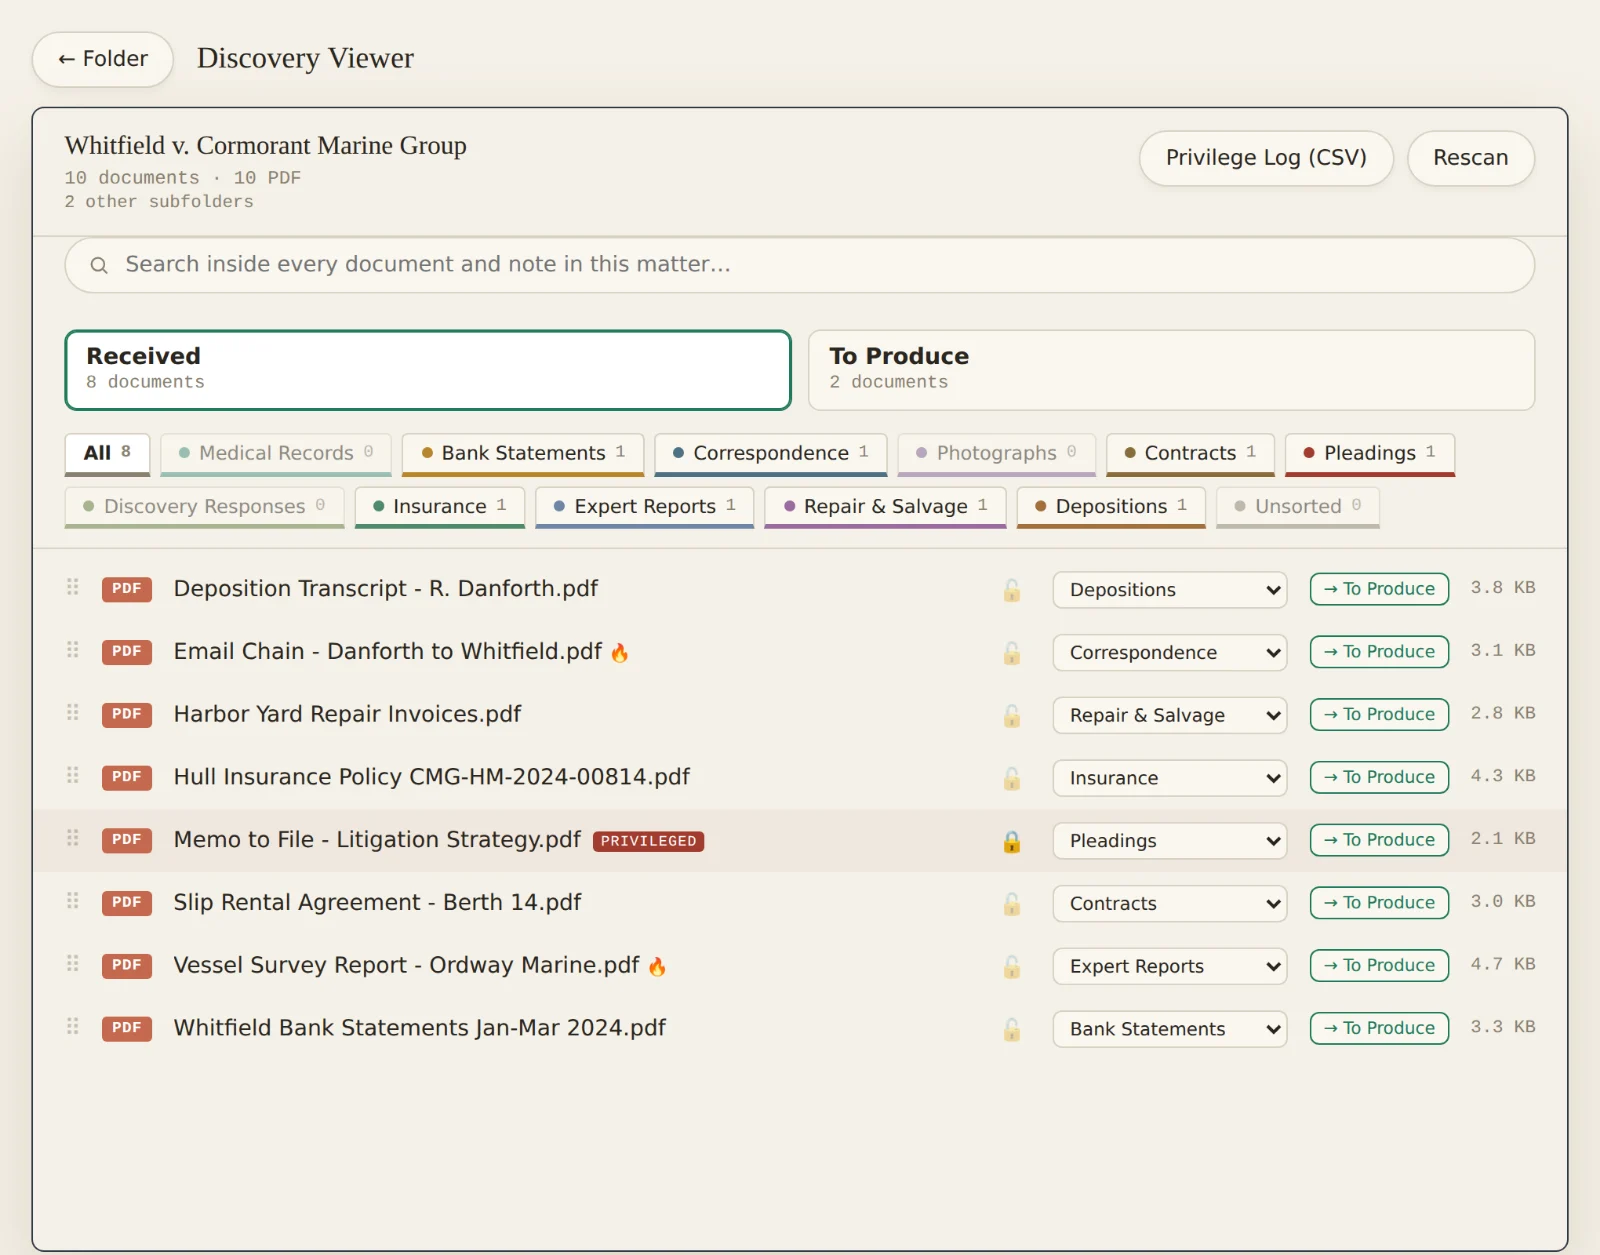Open the Repair & Salvage category dropdown
The width and height of the screenshot is (1600, 1255).
click(x=1170, y=716)
